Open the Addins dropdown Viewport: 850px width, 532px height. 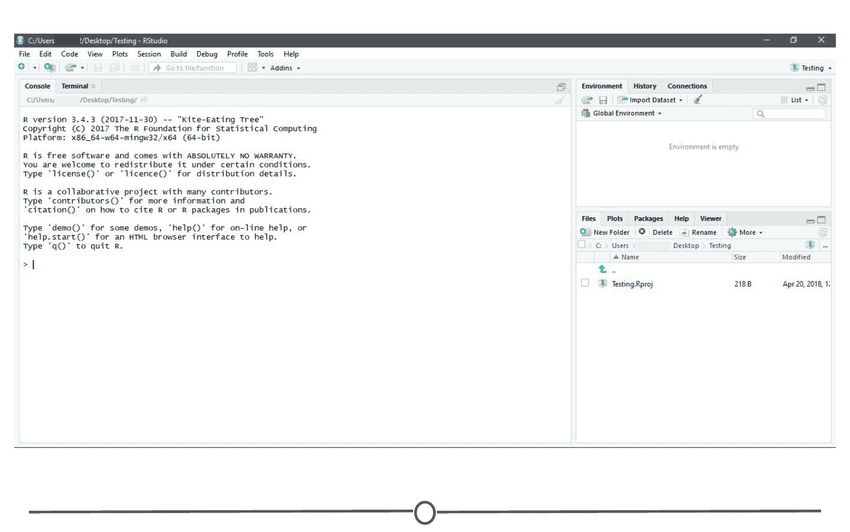point(285,68)
